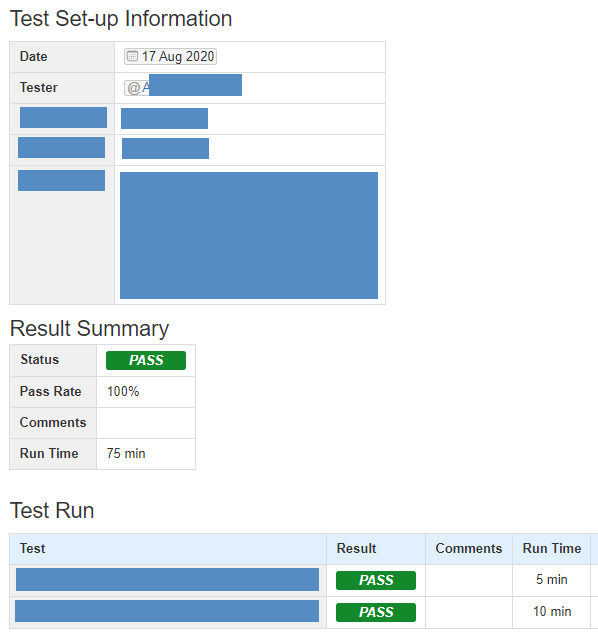Click the Date row label

pos(34,56)
